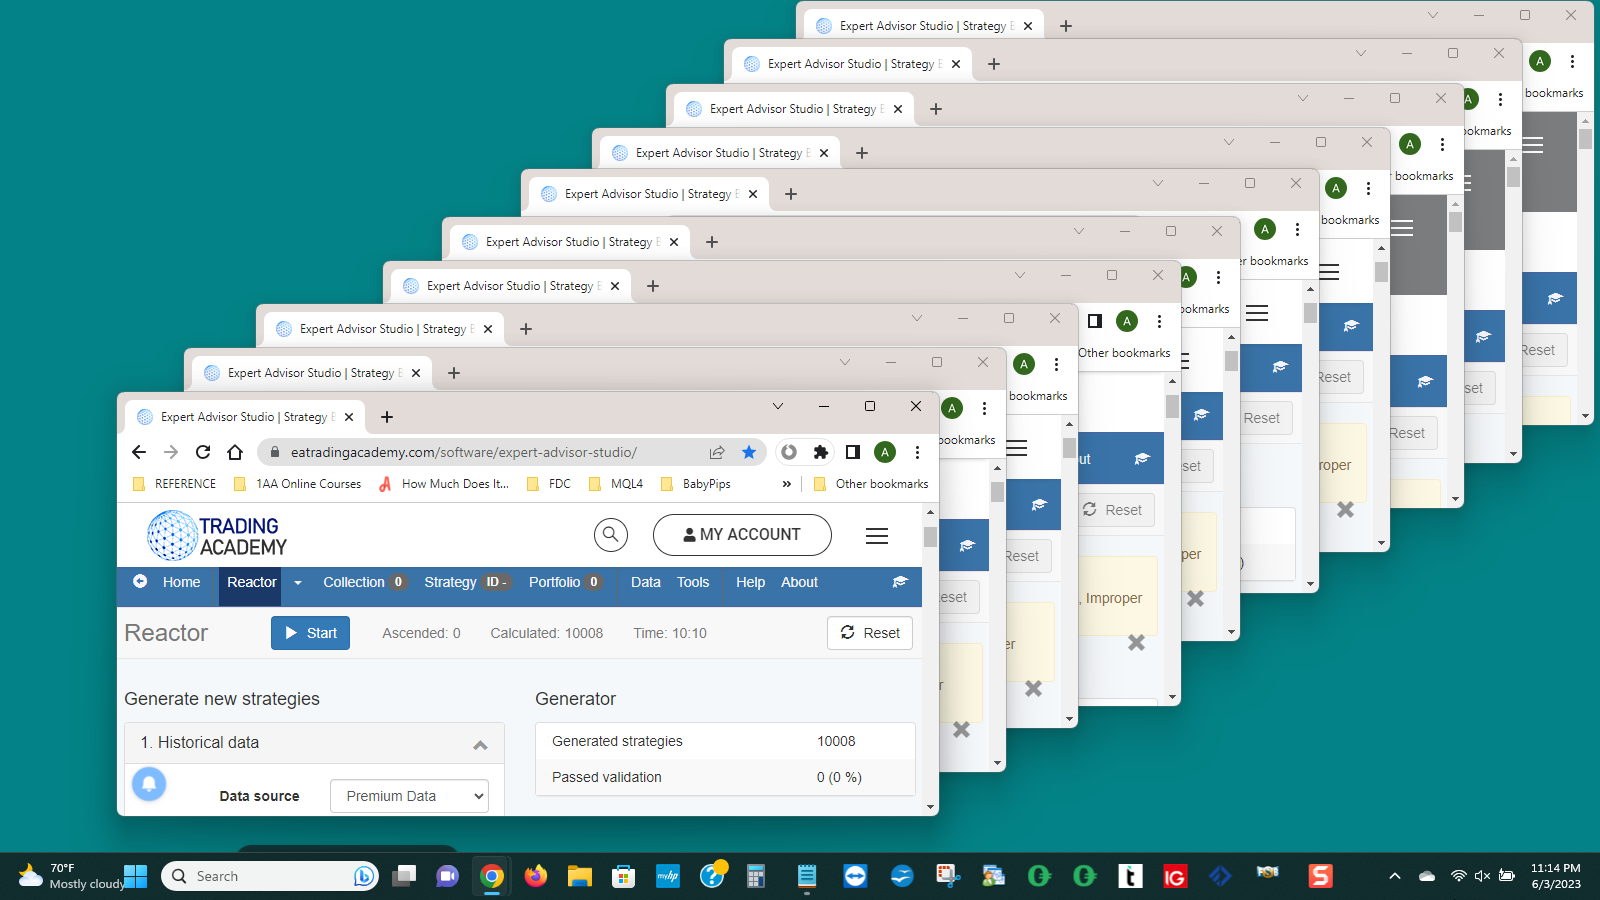Start the Reactor with the Start button
Image resolution: width=1600 pixels, height=900 pixels.
[310, 633]
